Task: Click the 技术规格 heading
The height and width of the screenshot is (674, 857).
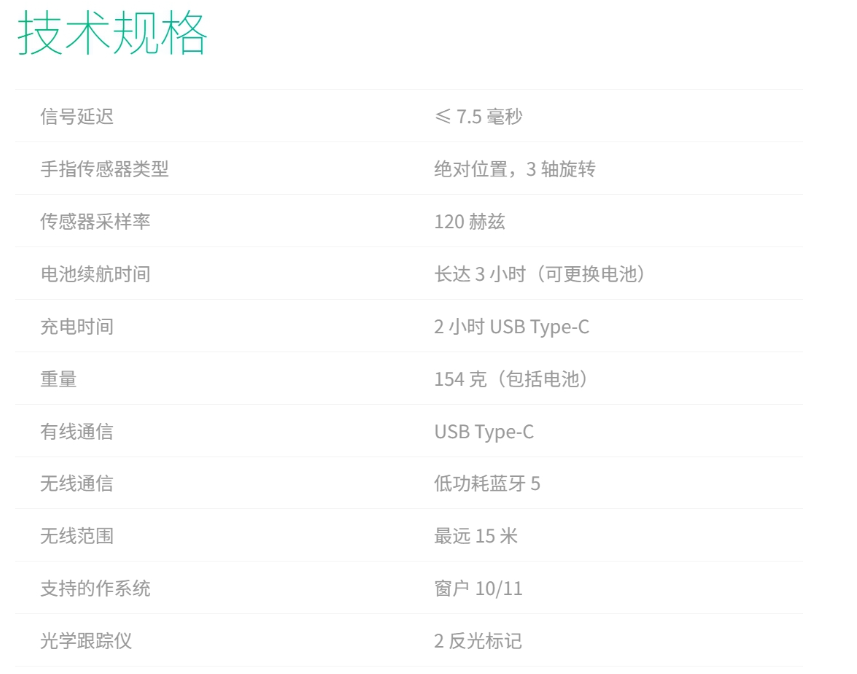Action: click(113, 34)
